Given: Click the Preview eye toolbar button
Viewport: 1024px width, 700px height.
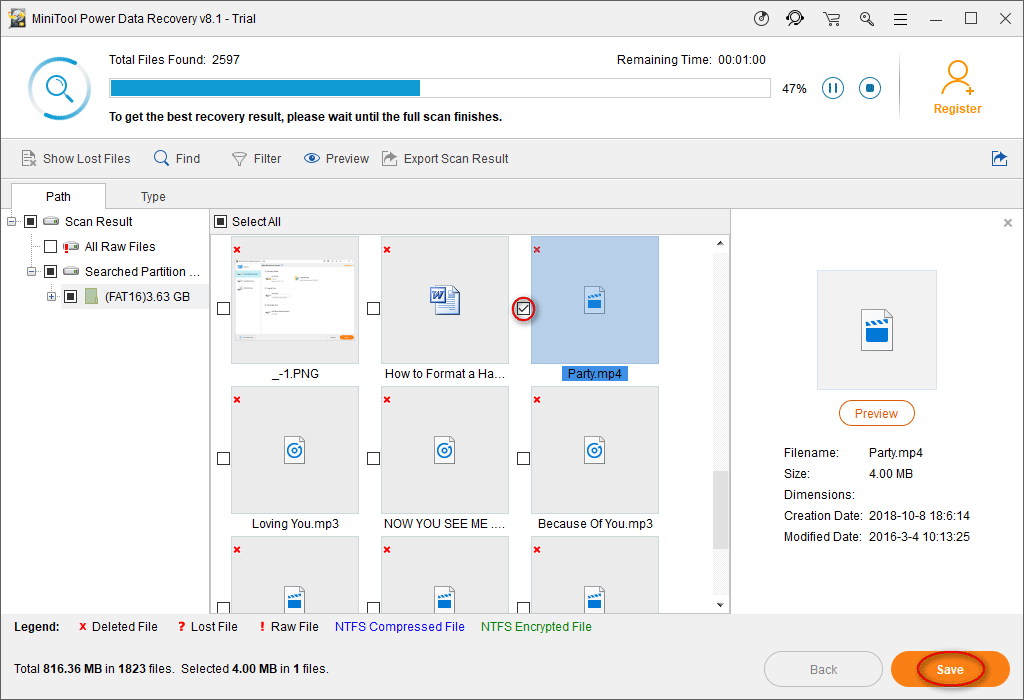Looking at the screenshot, I should (x=336, y=159).
